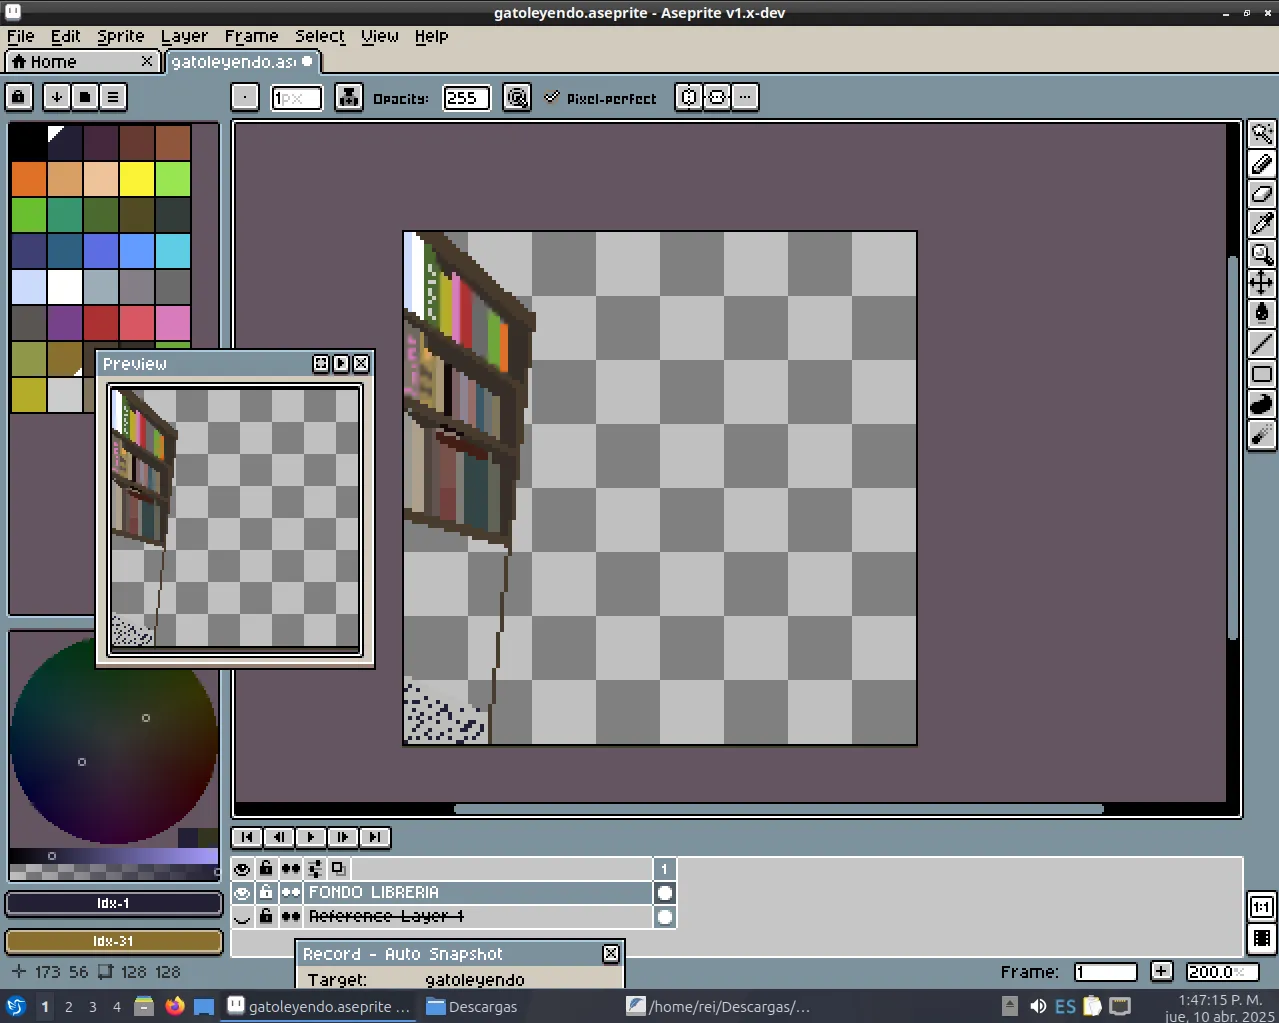Open the Select menu
Viewport: 1279px width, 1023px height.
(x=320, y=36)
